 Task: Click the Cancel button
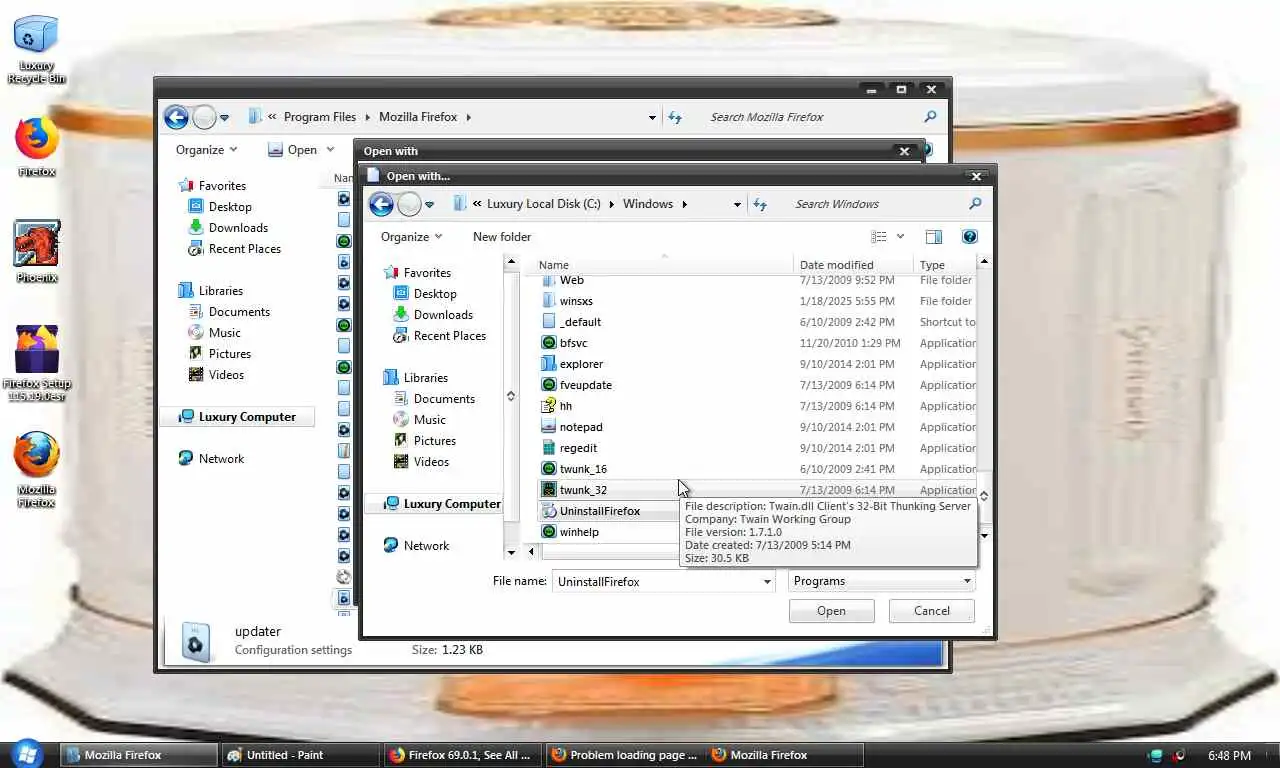pyautogui.click(x=932, y=611)
